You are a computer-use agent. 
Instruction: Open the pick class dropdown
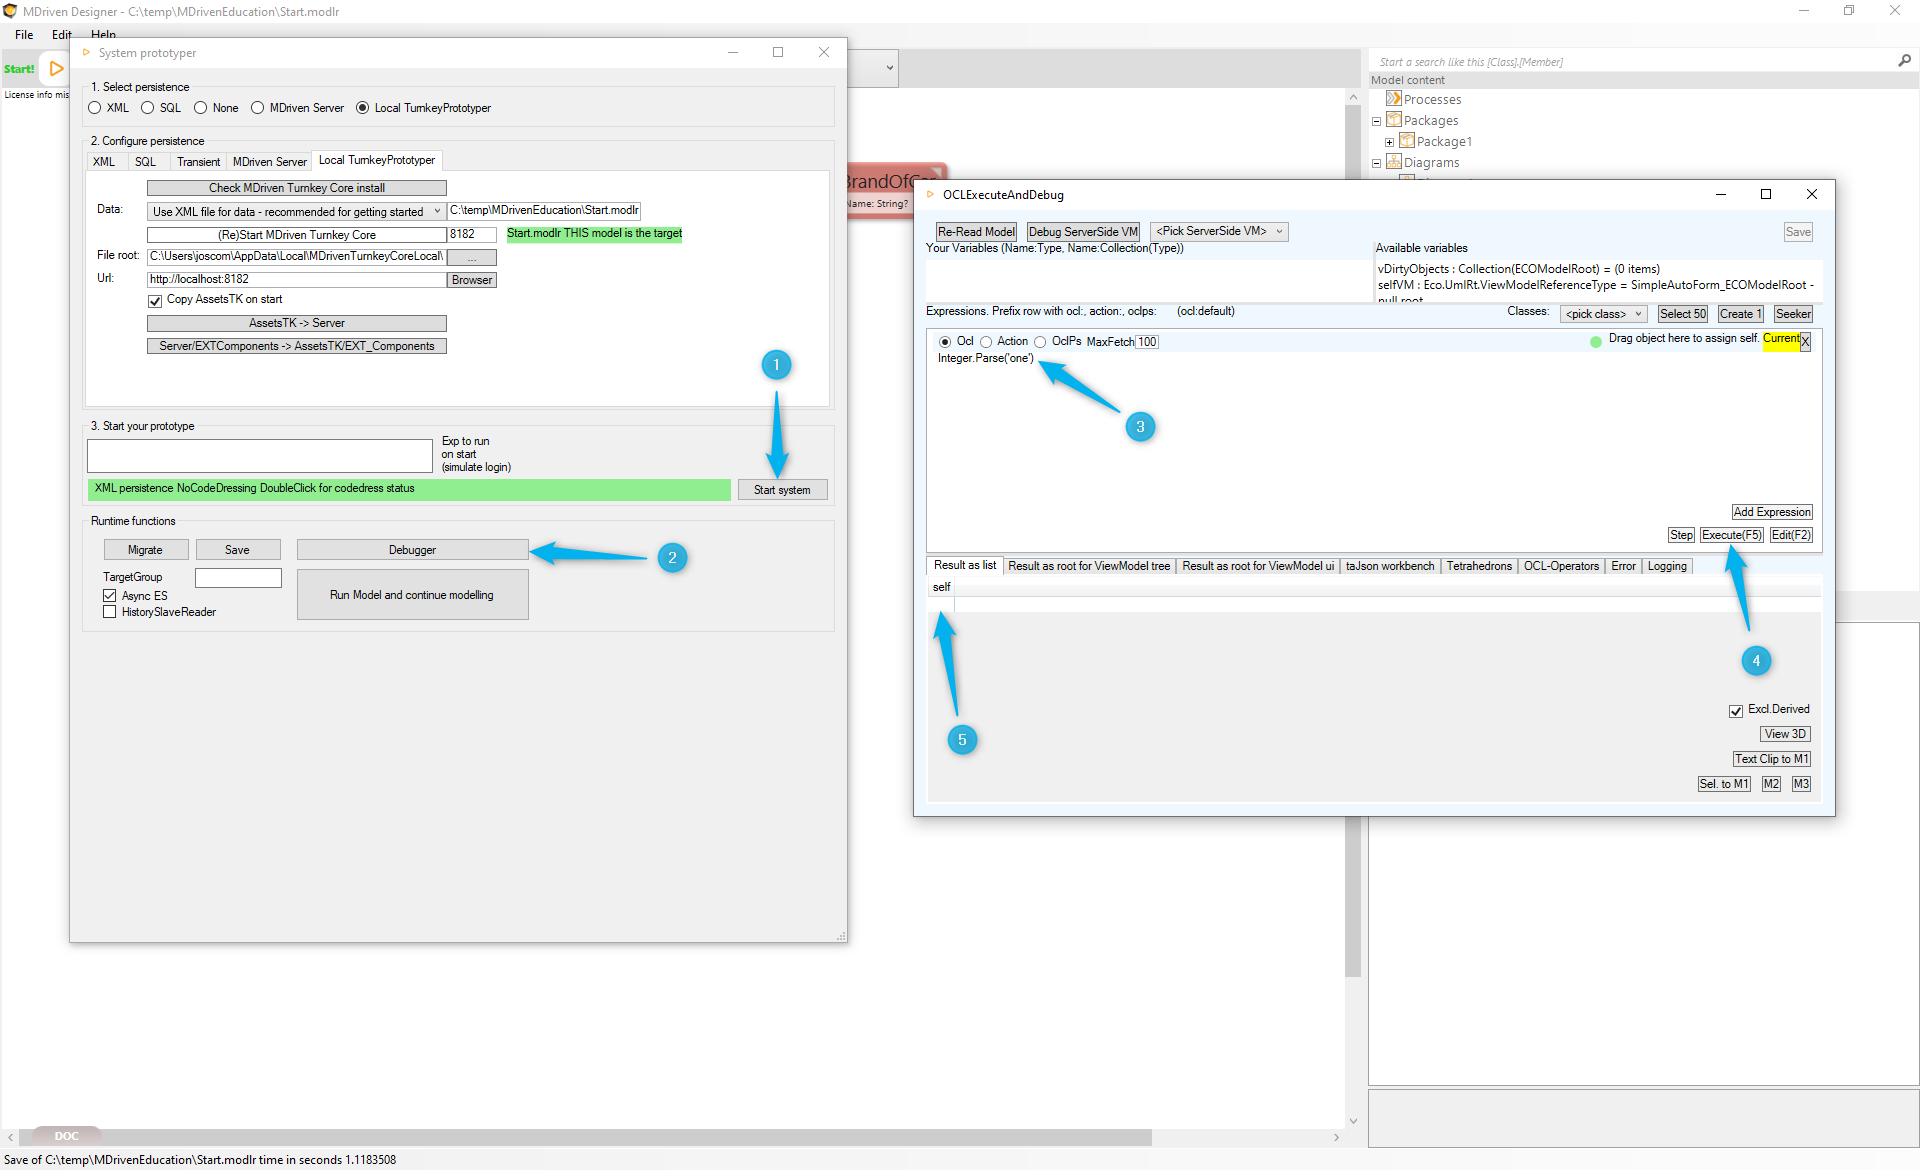1603,314
